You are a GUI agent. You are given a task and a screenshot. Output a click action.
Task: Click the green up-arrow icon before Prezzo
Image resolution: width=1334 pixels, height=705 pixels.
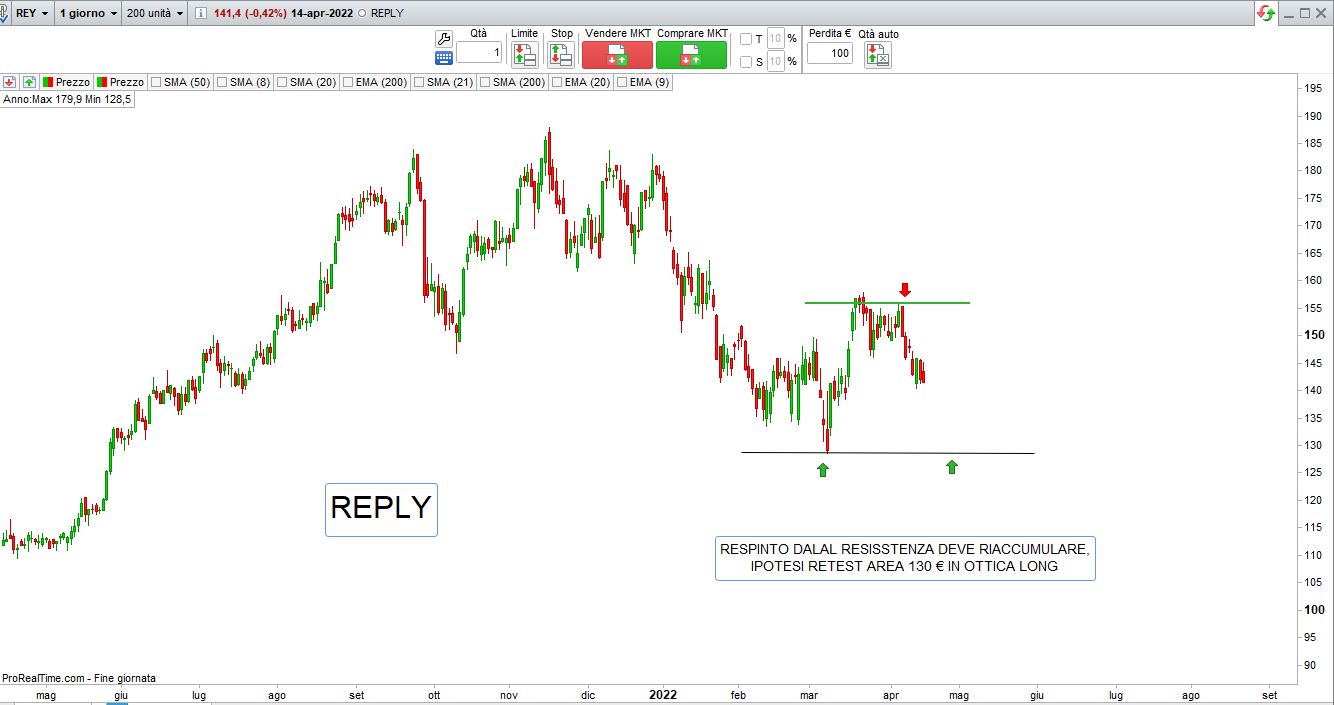point(29,82)
